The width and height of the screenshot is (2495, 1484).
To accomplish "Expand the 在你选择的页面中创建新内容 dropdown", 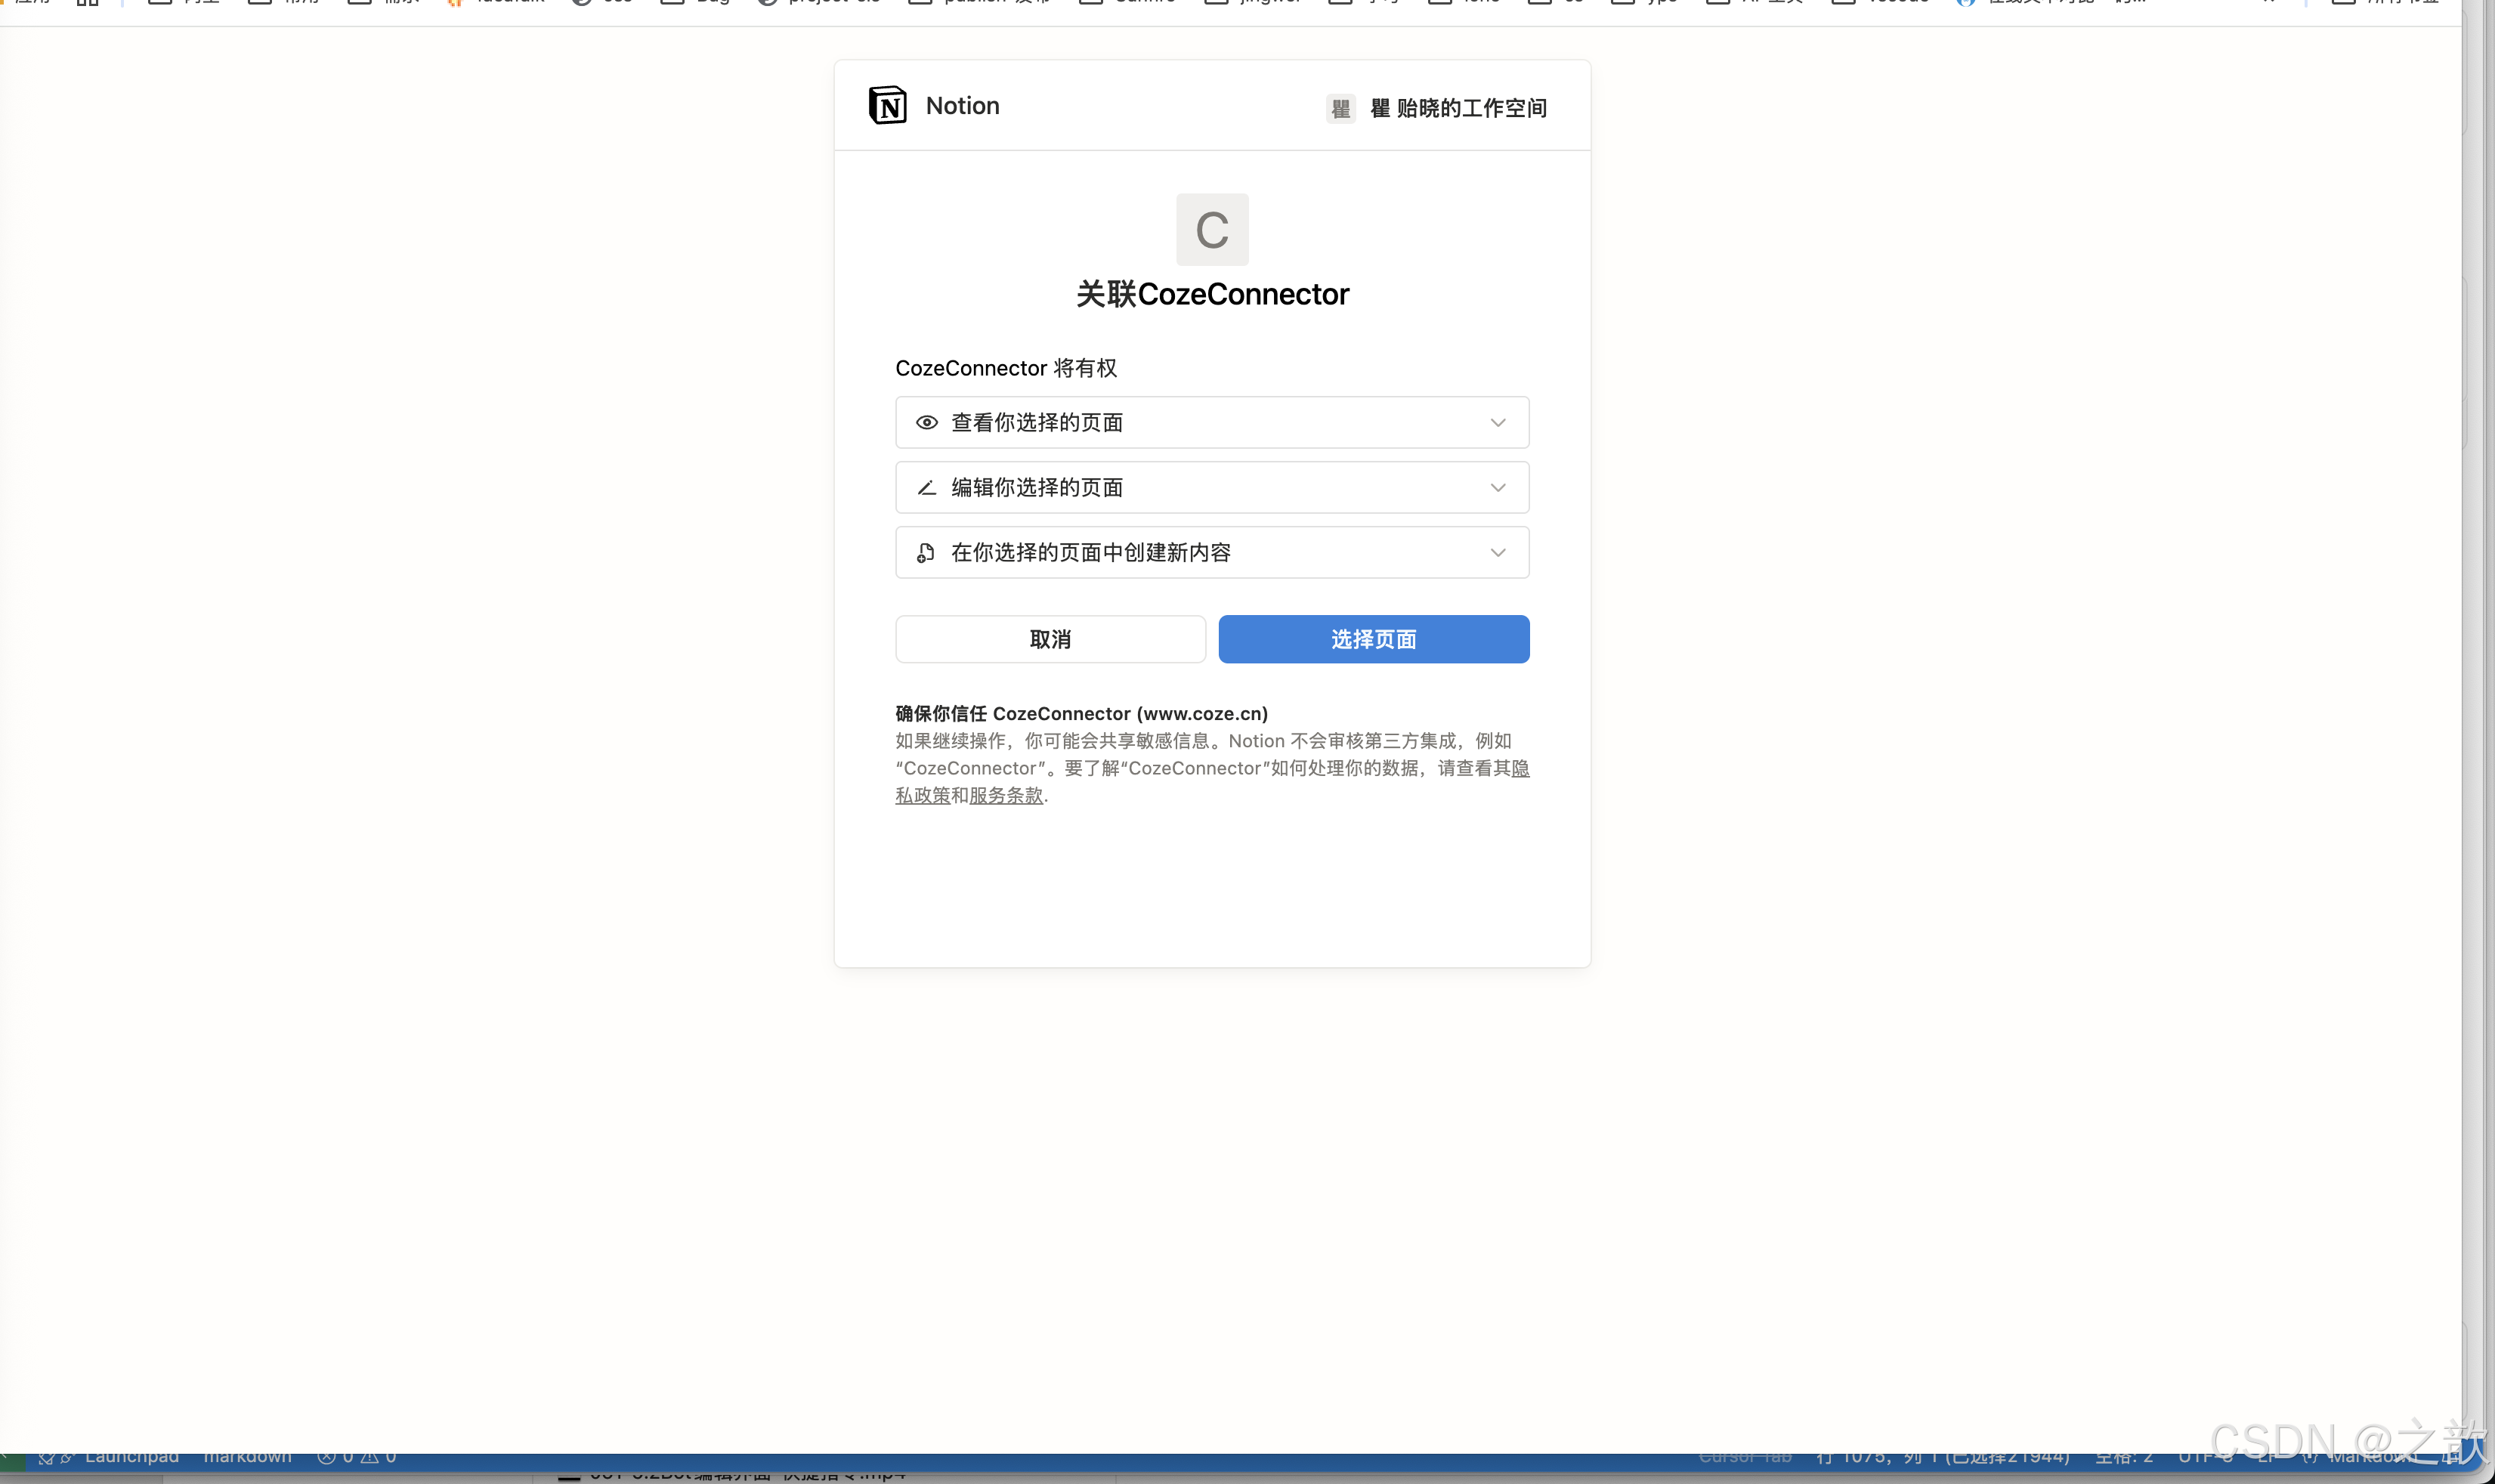I will (1497, 552).
